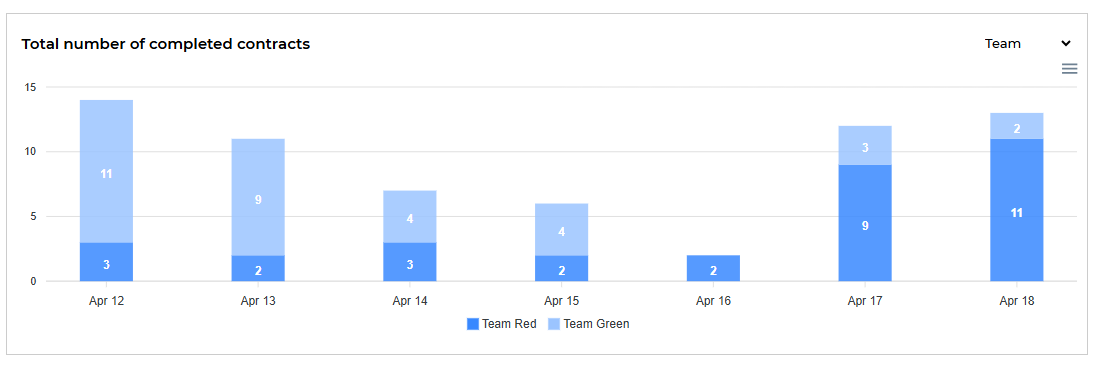The height and width of the screenshot is (366, 1098).
Task: Click Team Red legend color swatch
Action: pyautogui.click(x=473, y=324)
